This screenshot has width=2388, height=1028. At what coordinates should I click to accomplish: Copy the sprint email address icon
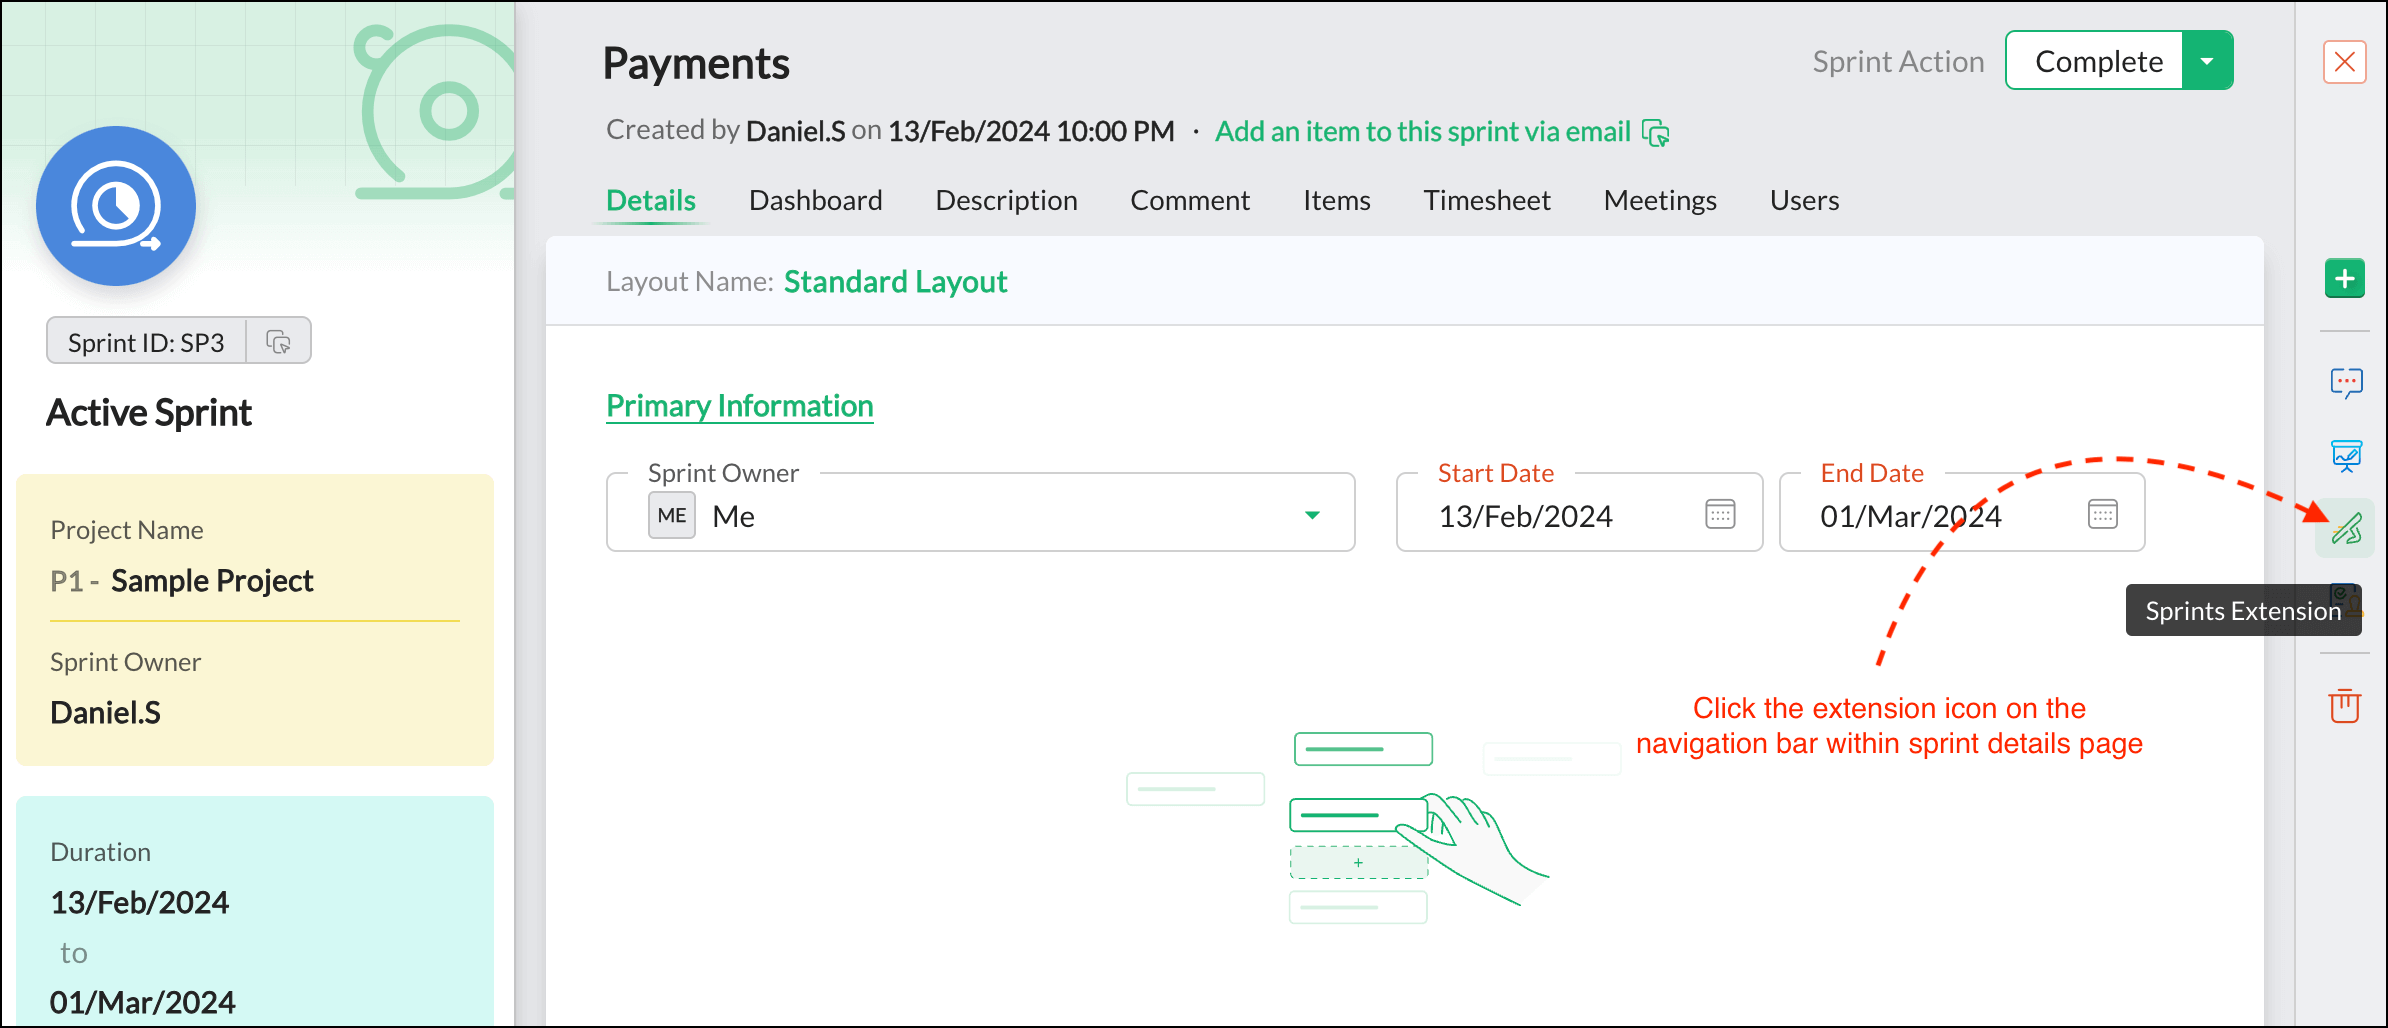click(1656, 132)
